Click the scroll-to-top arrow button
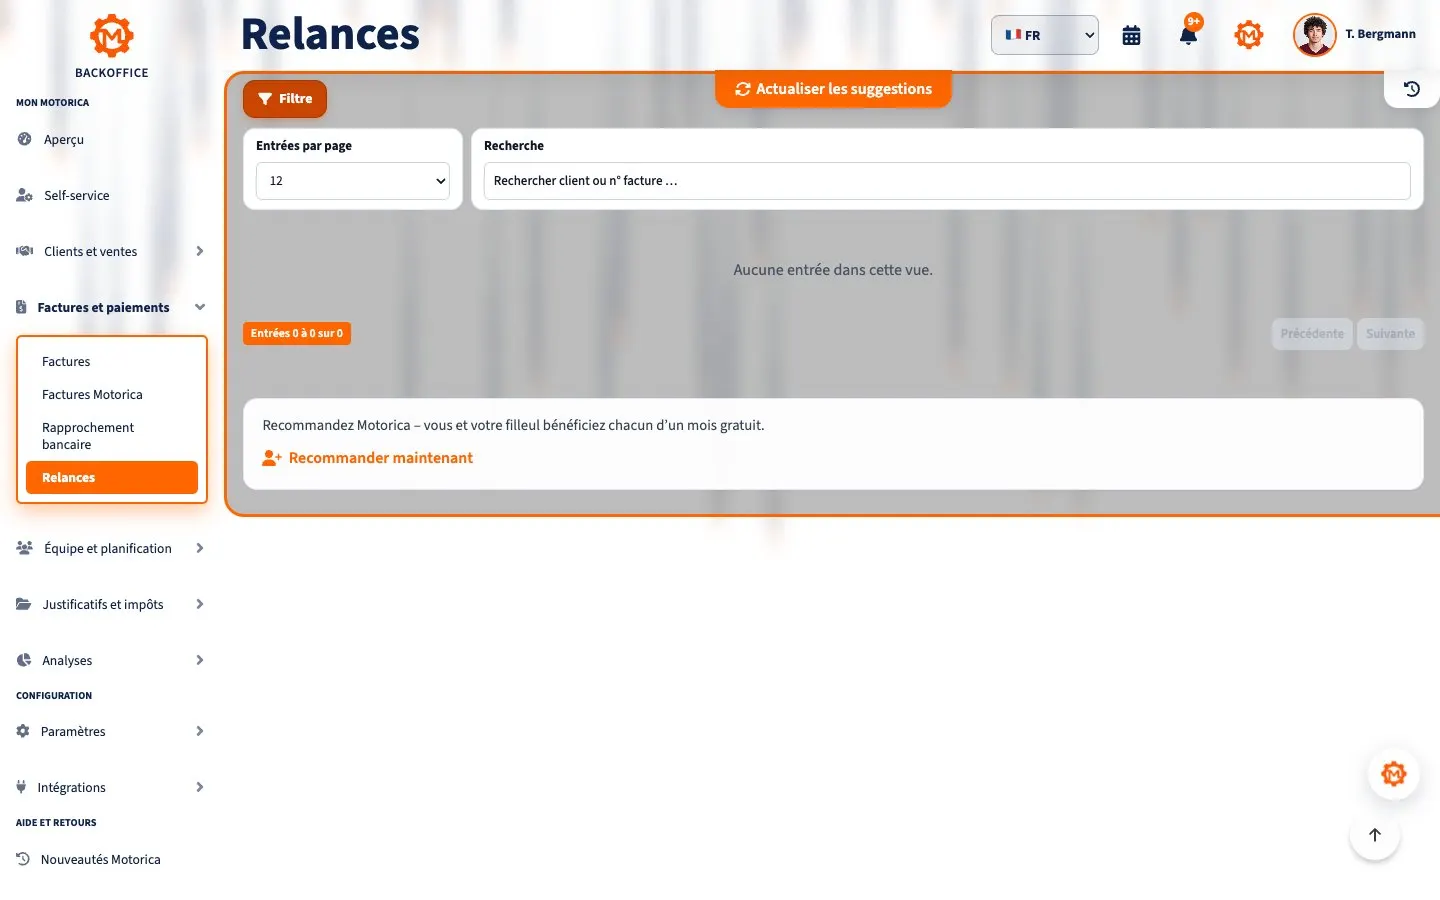Screen dimensions: 1440x900 click(x=1375, y=835)
